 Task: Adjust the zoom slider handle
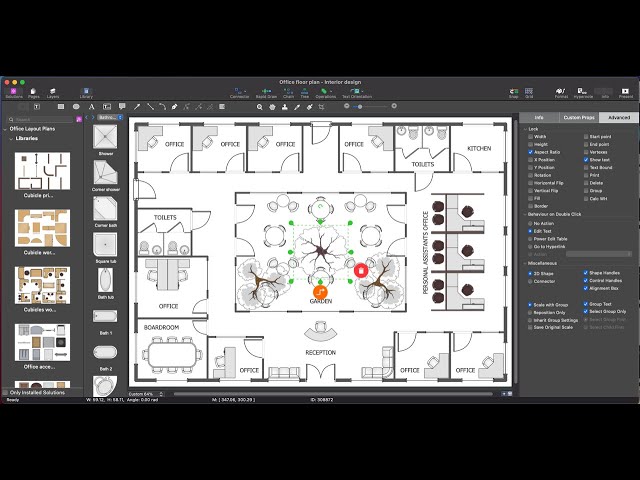click(360, 107)
